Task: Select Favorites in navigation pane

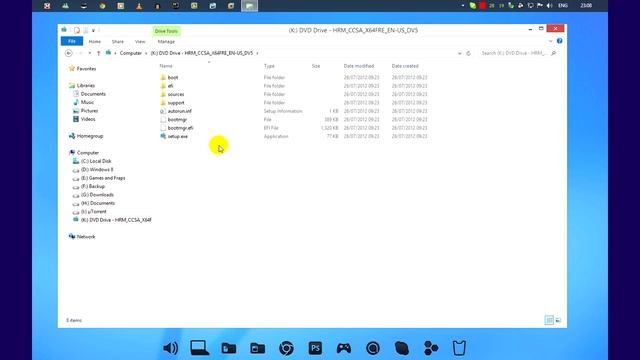Action: 83,69
